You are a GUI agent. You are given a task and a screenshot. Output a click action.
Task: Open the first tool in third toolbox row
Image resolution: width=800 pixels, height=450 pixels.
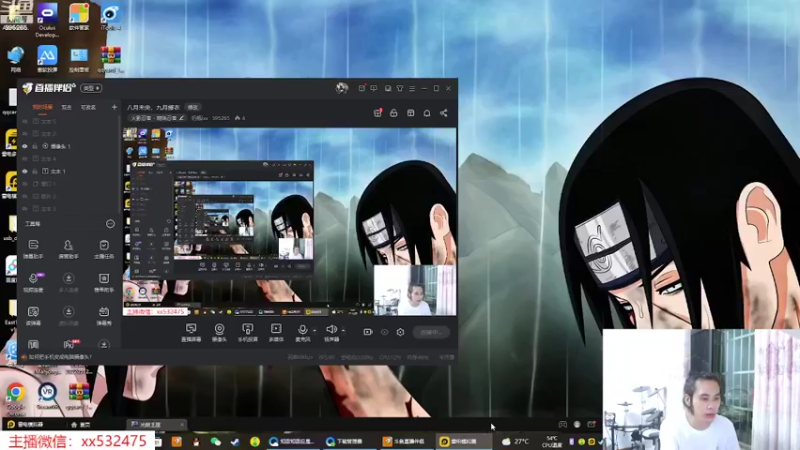[x=33, y=315]
